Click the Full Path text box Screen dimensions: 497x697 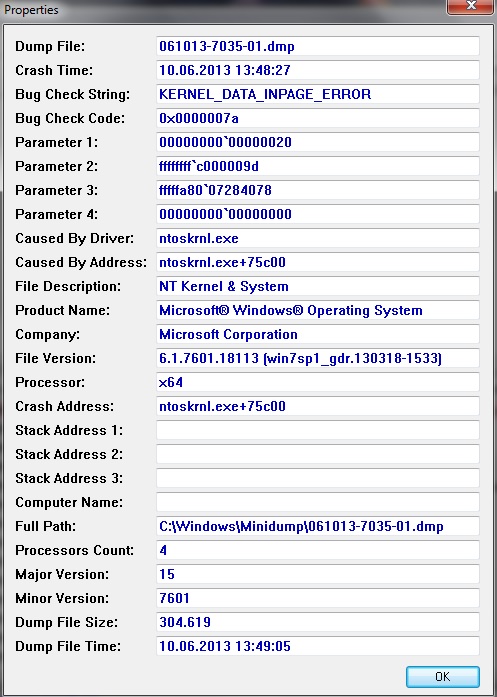point(318,526)
